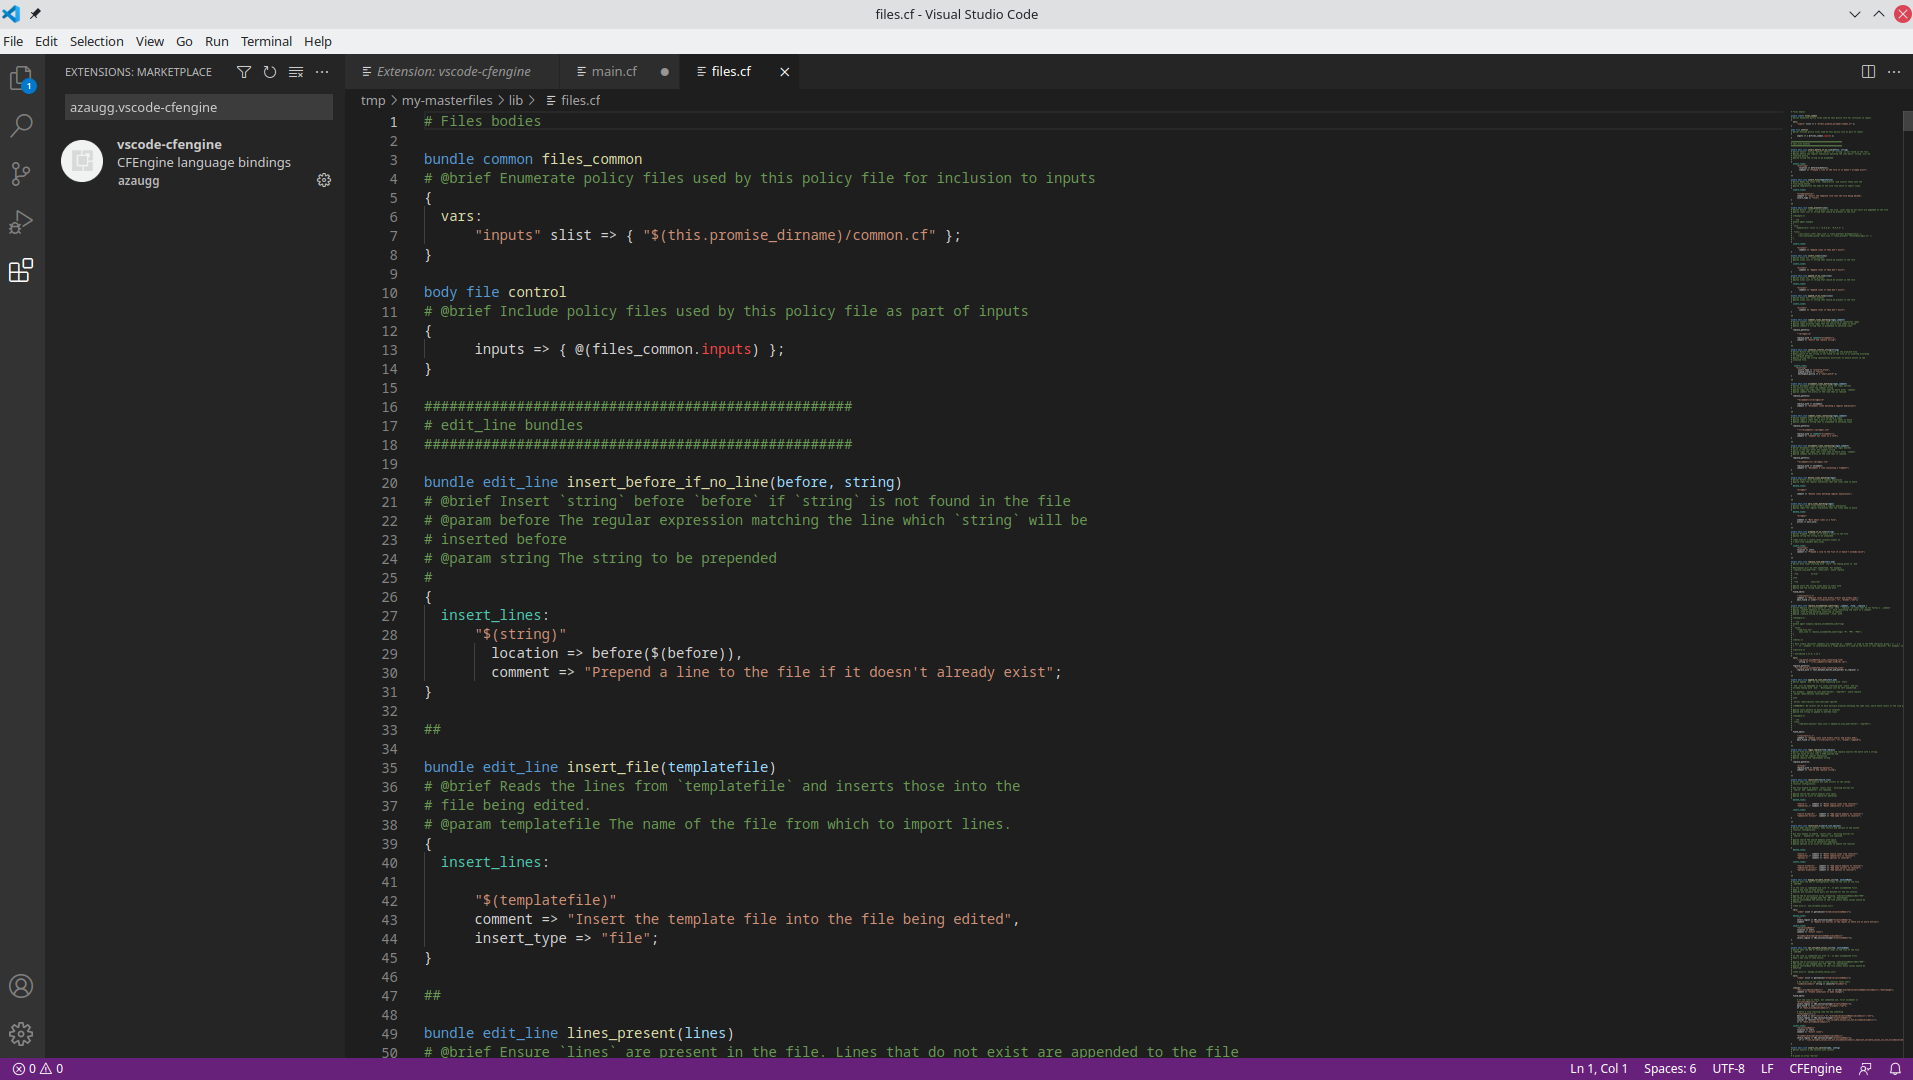Open the Explorer view
Viewport: 1913px width, 1080px height.
point(21,78)
